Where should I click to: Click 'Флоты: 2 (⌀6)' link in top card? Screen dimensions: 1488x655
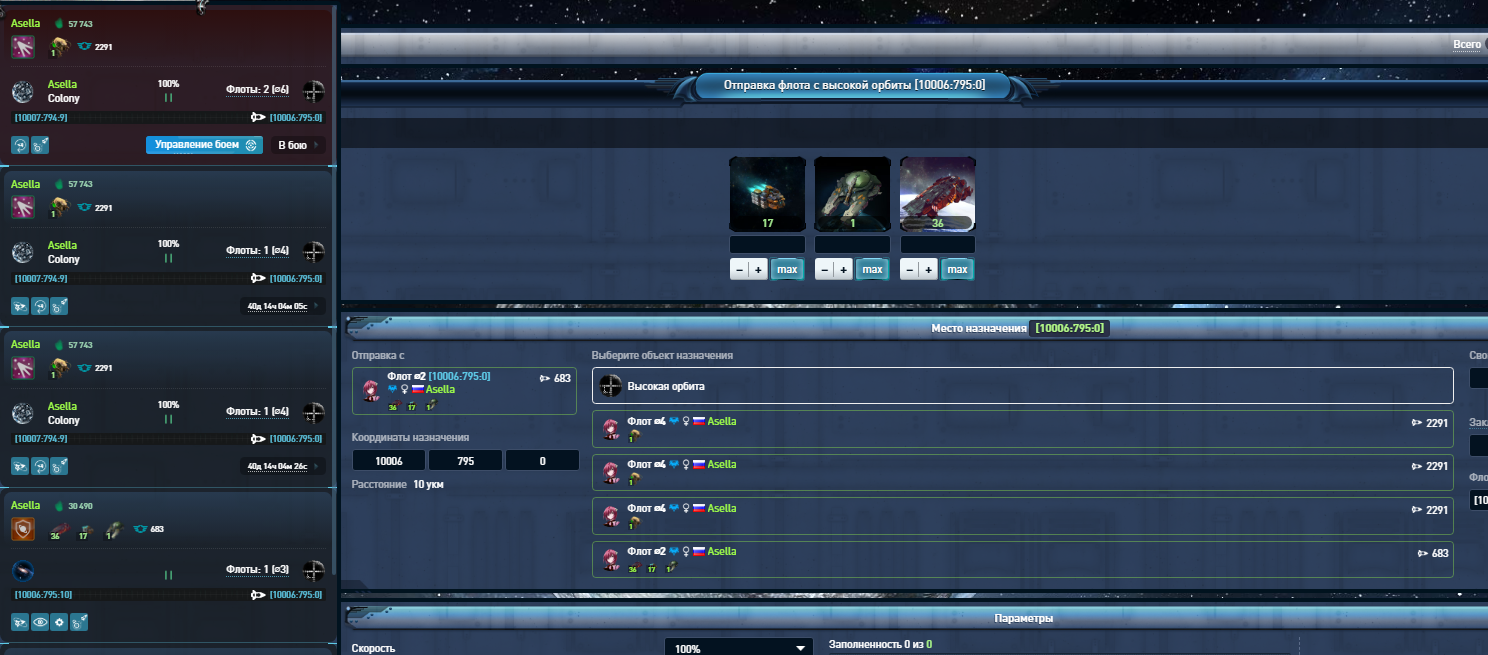(x=257, y=90)
